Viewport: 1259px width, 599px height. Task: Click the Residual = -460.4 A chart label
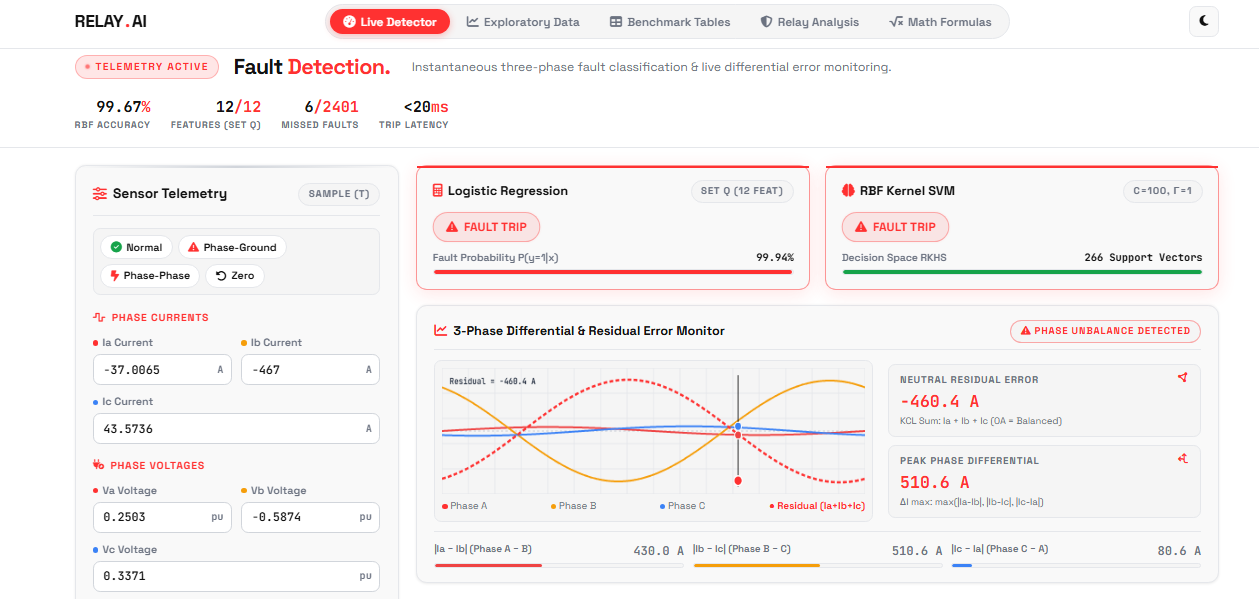pyautogui.click(x=492, y=381)
